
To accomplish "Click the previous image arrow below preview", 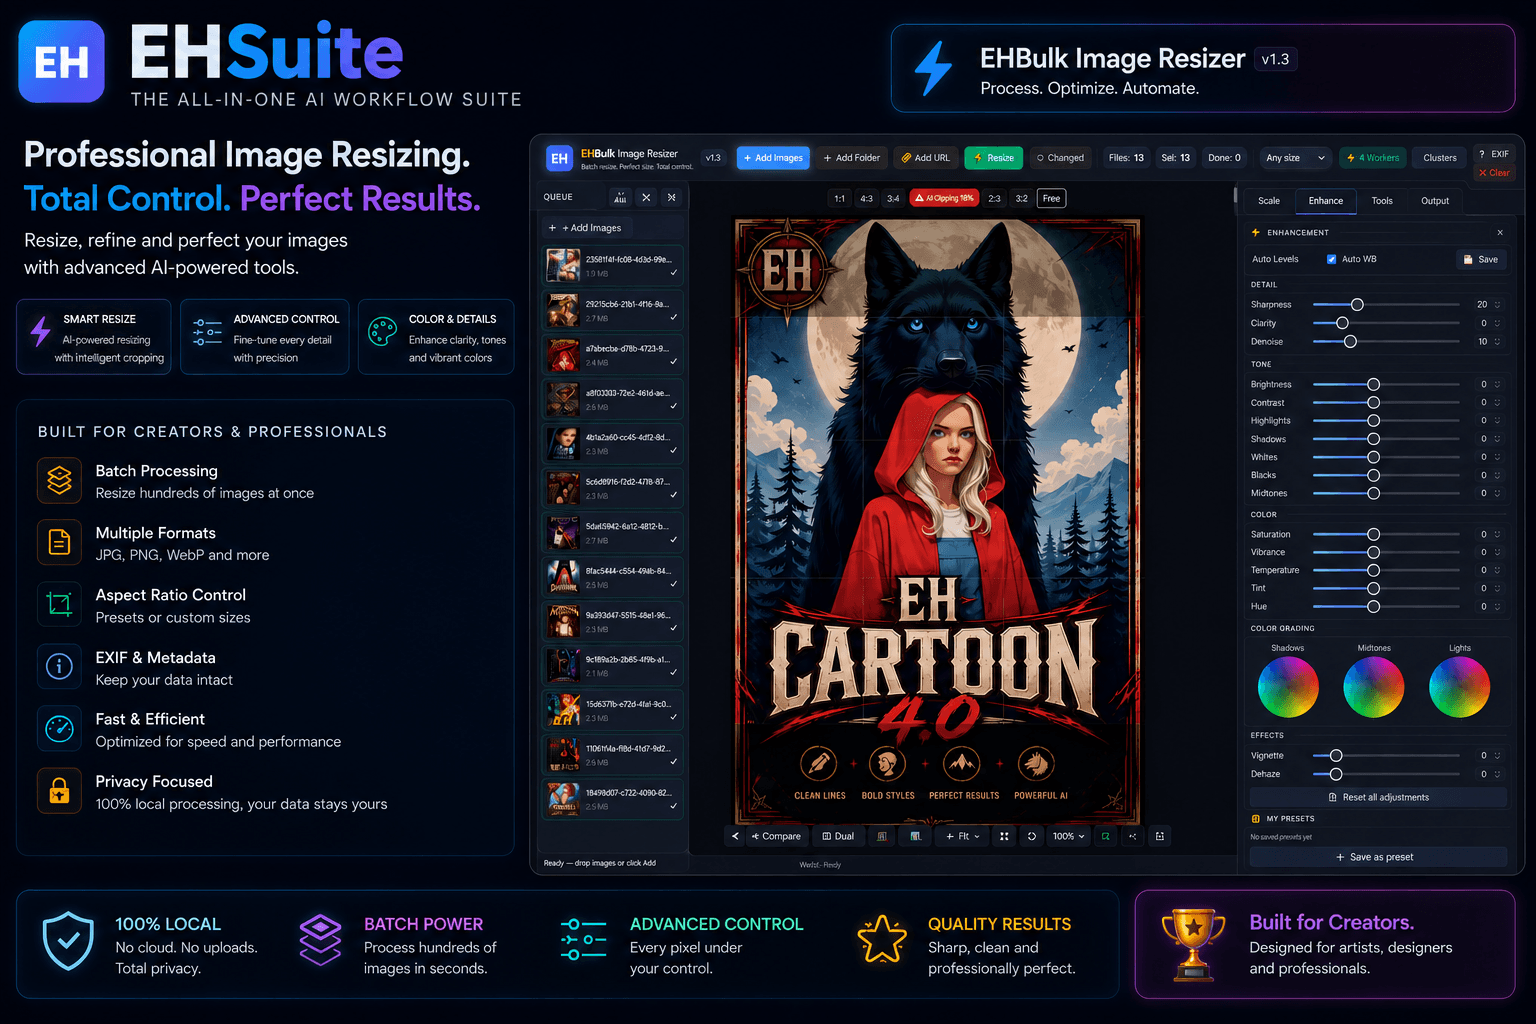I will pyautogui.click(x=735, y=836).
